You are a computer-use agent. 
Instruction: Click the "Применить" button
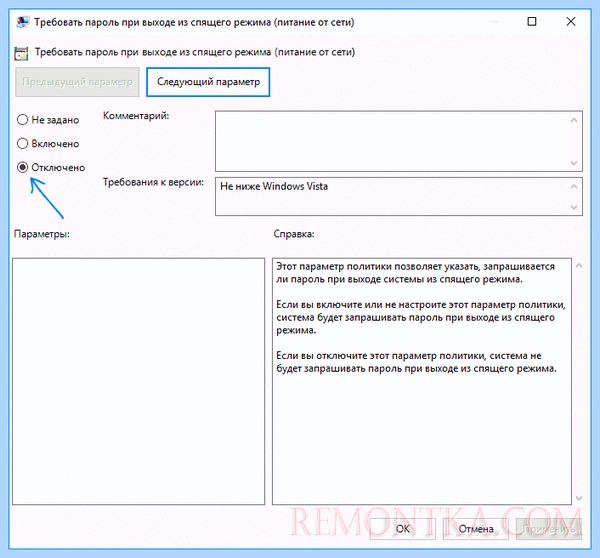coord(549,529)
